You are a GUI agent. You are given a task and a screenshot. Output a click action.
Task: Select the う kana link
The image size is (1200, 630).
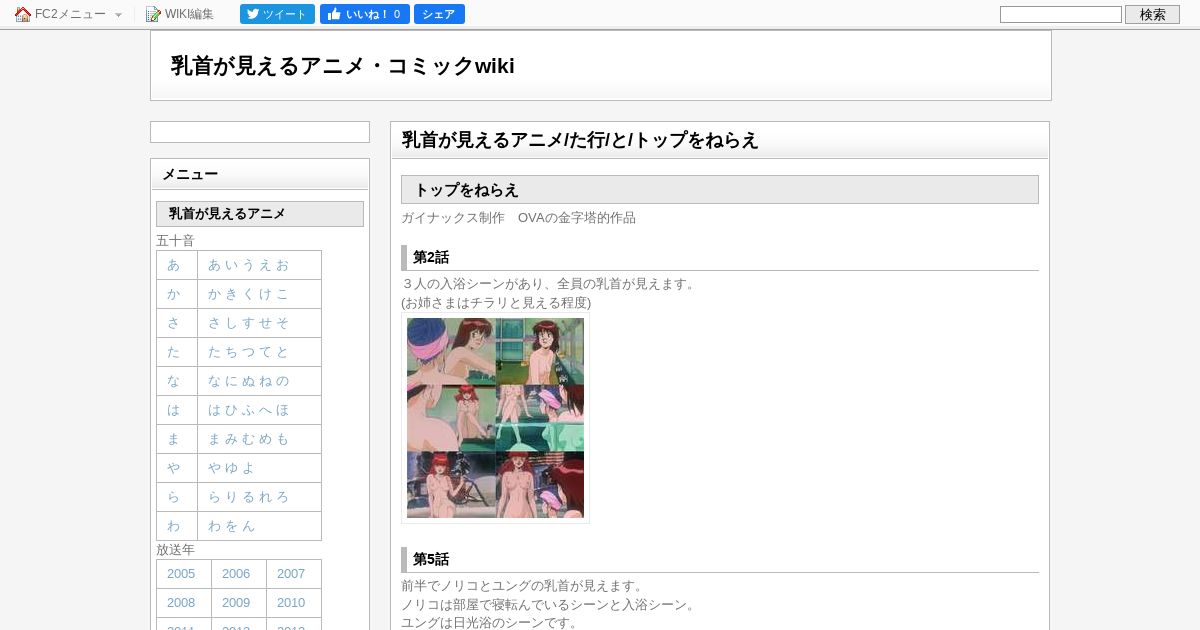tap(248, 265)
